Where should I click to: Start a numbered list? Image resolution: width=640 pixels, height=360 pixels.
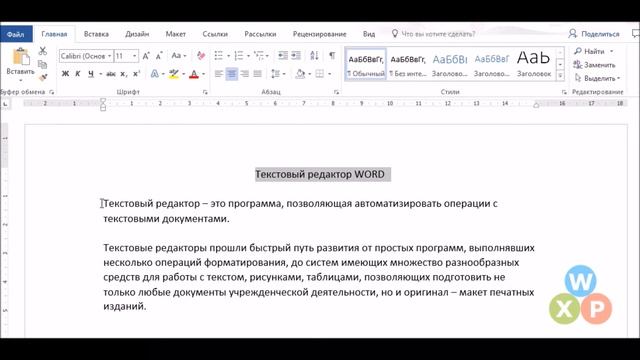pos(239,56)
